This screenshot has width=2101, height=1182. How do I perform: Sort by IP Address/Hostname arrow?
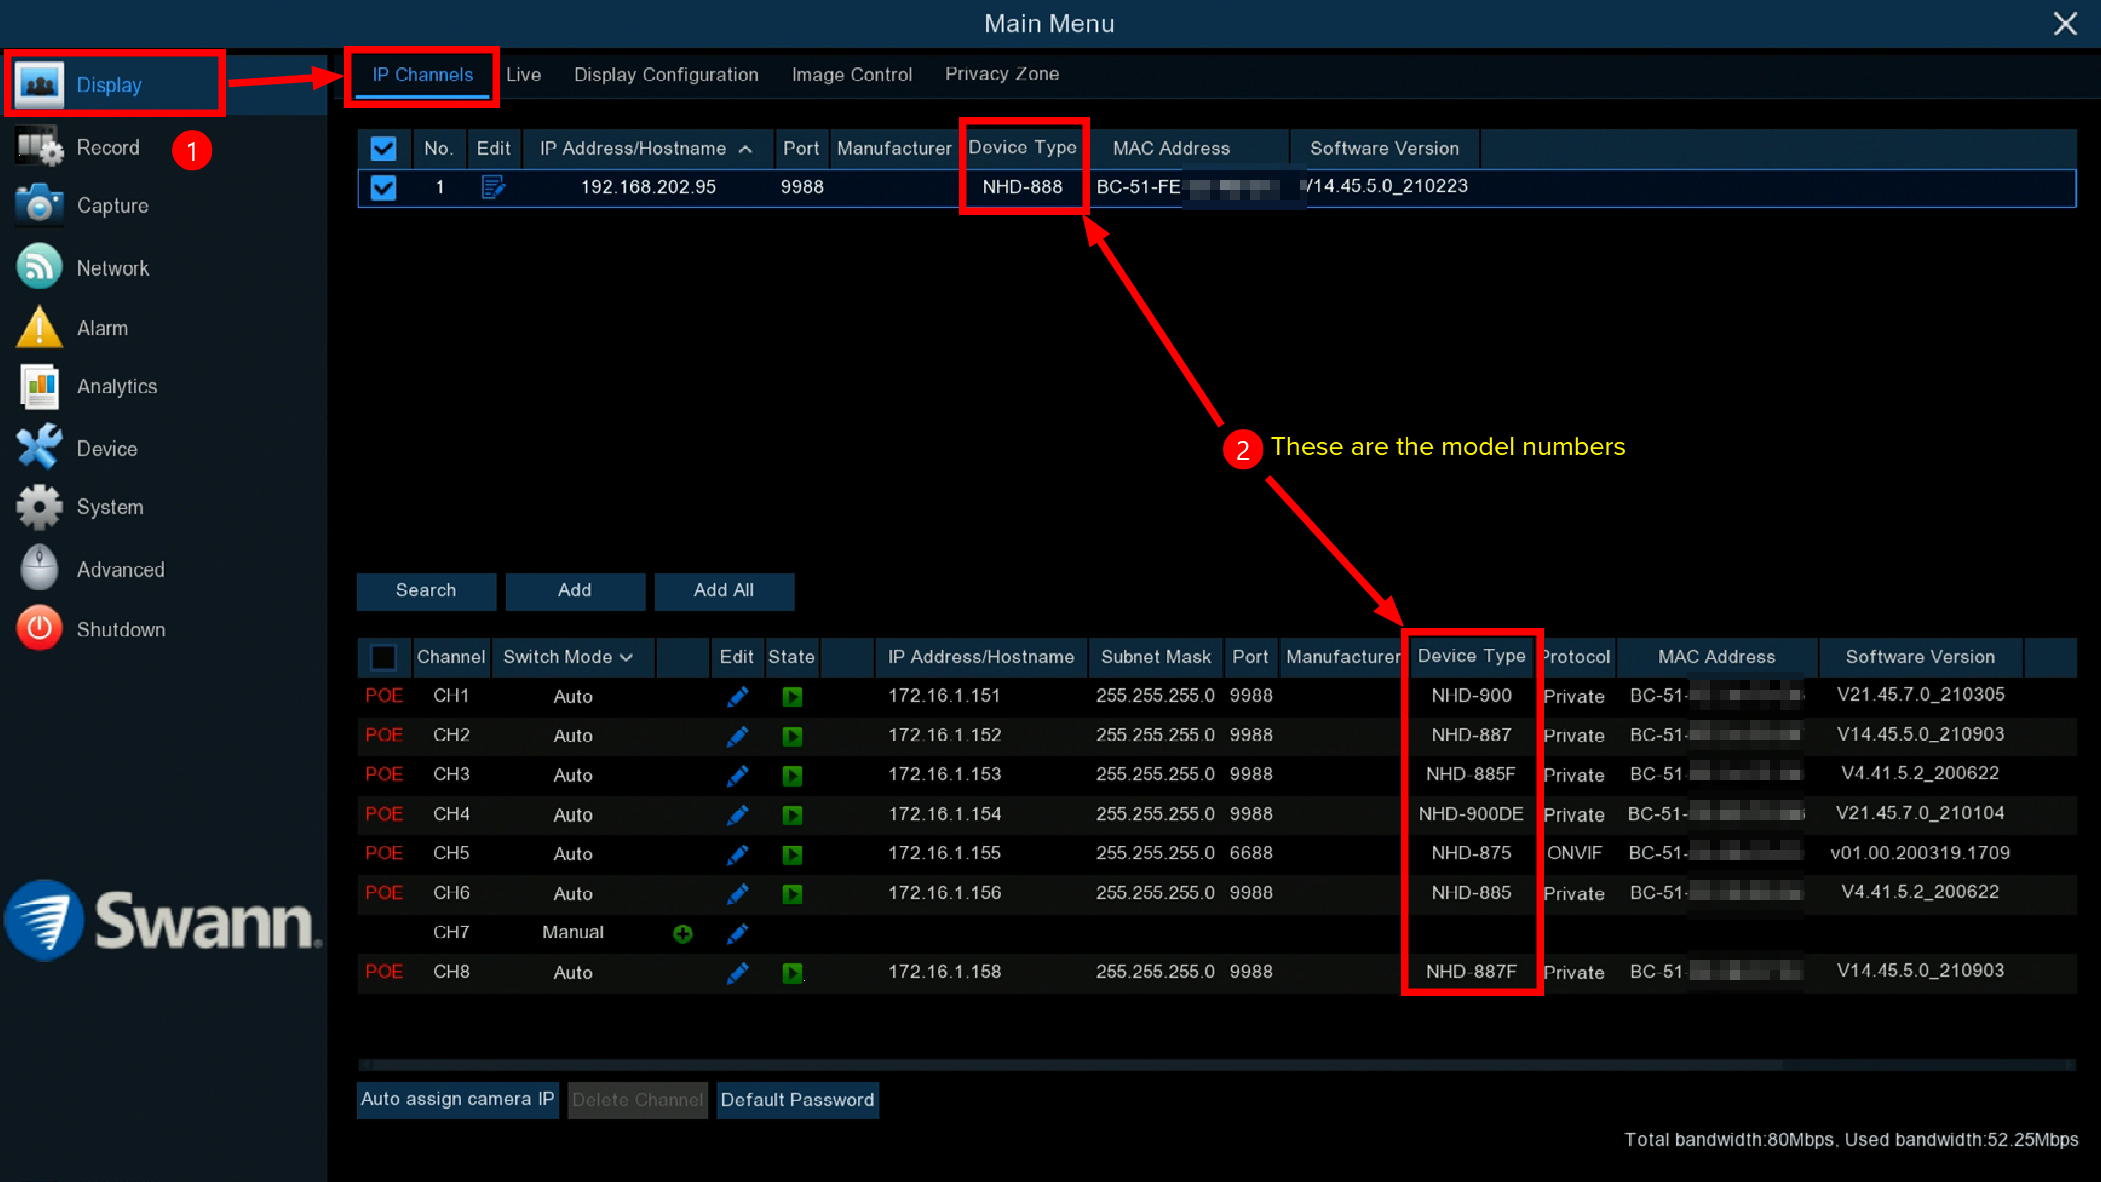point(745,149)
